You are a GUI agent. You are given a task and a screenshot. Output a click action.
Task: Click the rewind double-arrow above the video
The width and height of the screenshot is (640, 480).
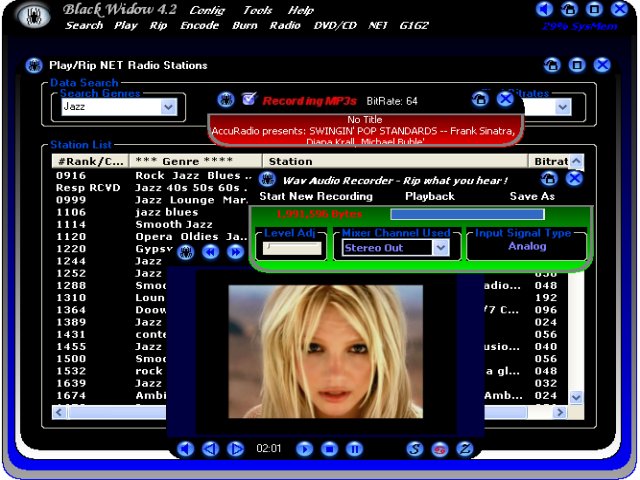pos(211,252)
